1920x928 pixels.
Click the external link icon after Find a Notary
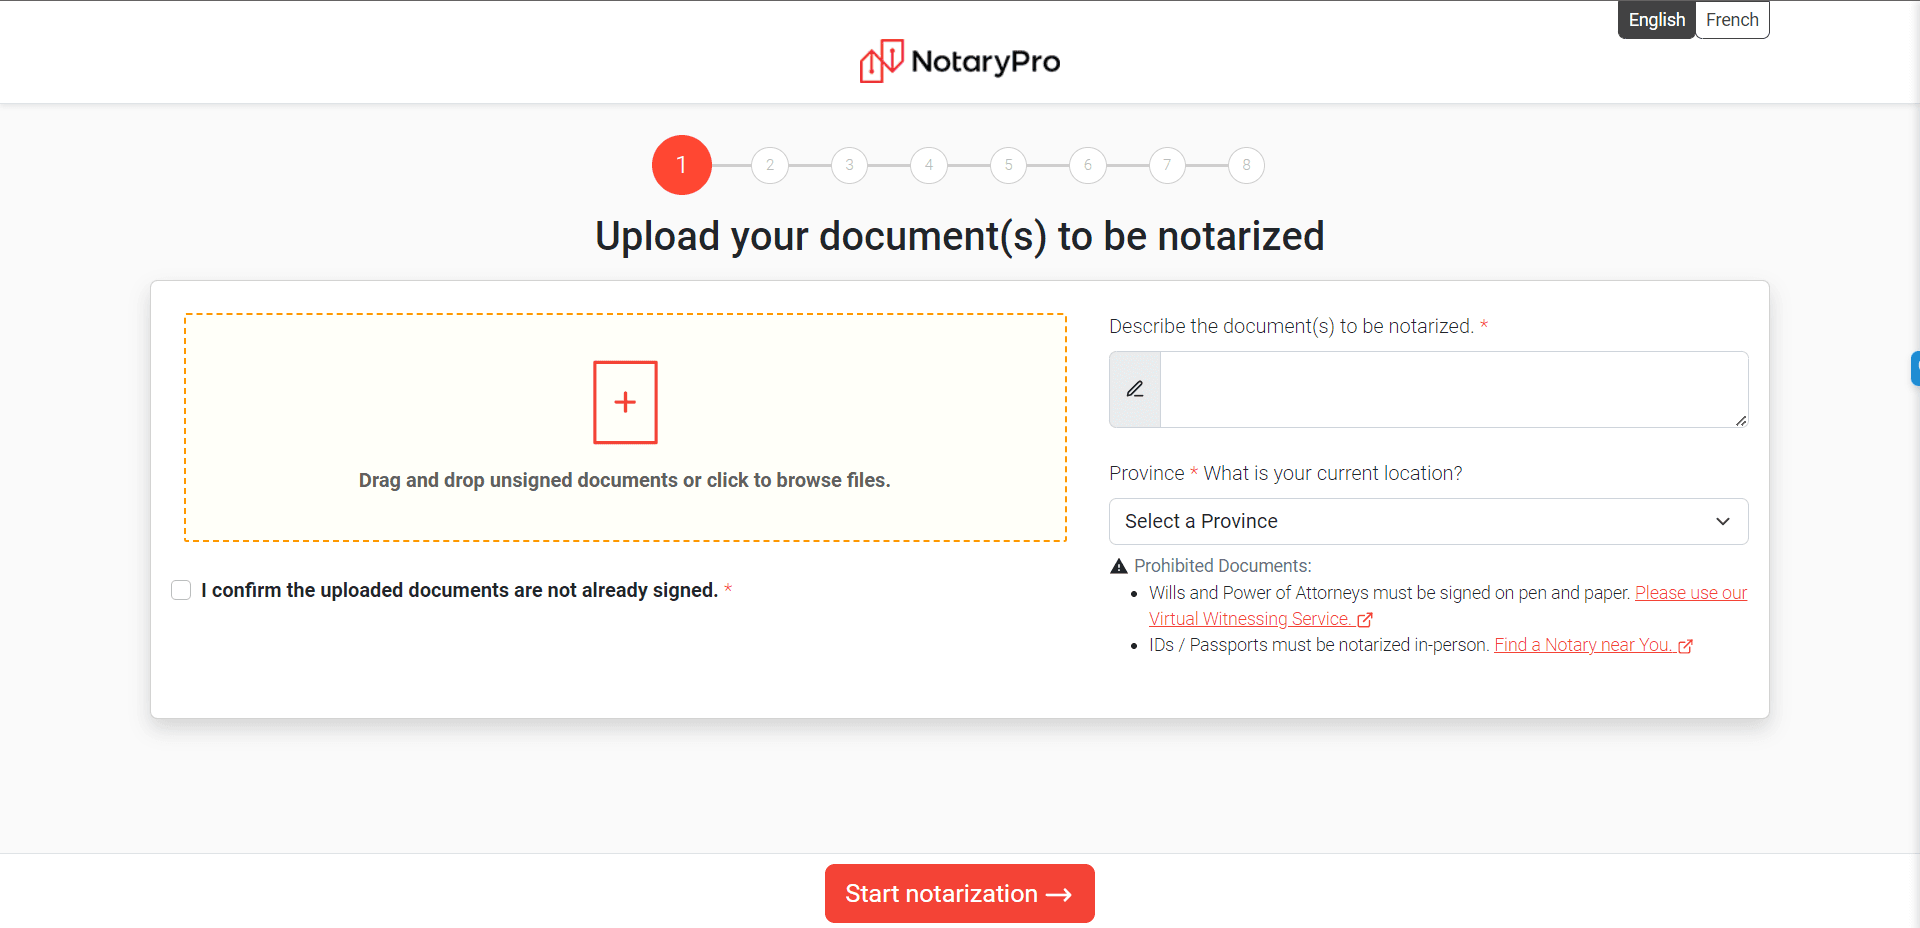1685,645
